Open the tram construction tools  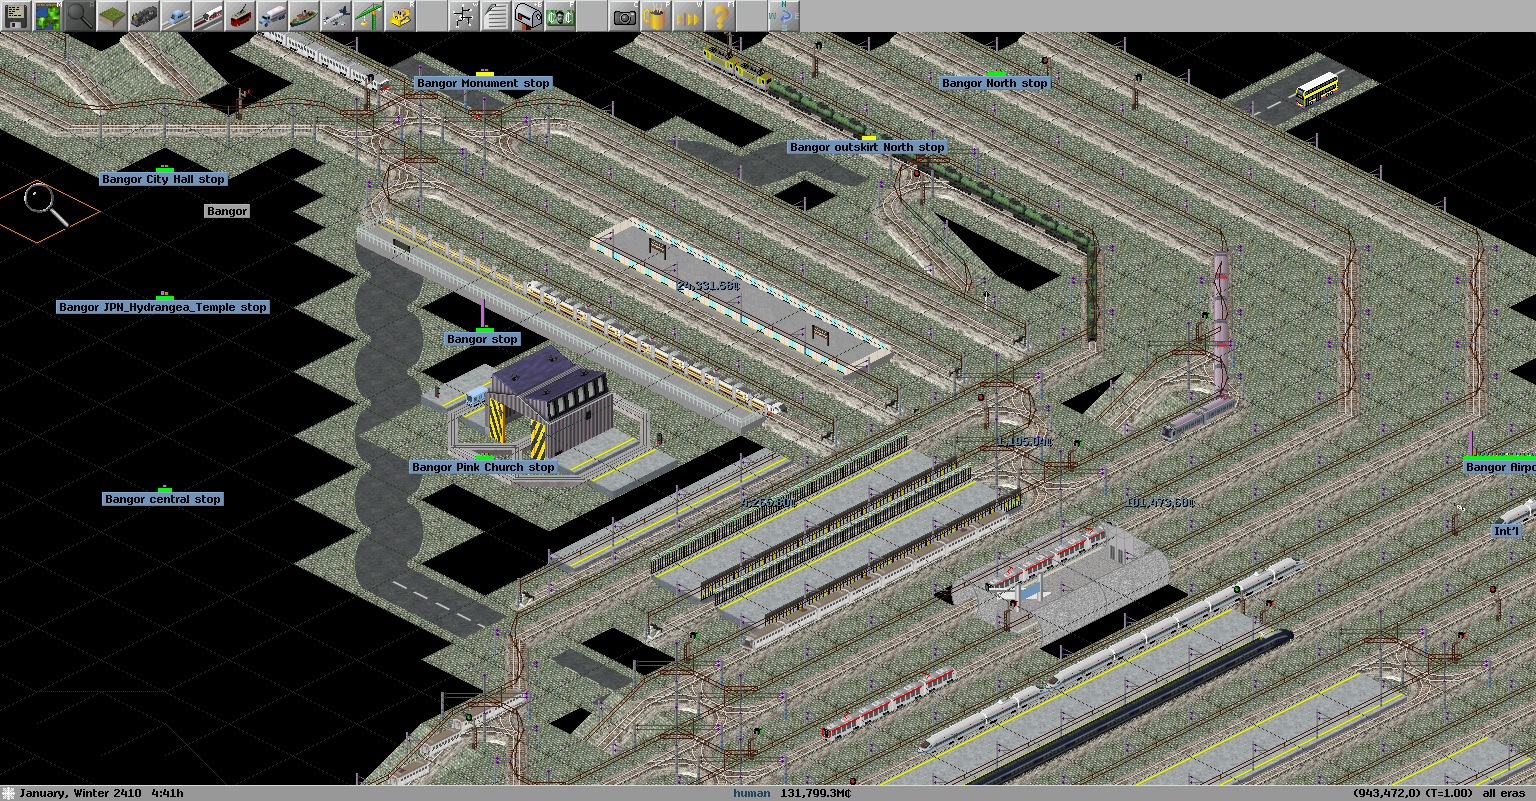pos(240,16)
